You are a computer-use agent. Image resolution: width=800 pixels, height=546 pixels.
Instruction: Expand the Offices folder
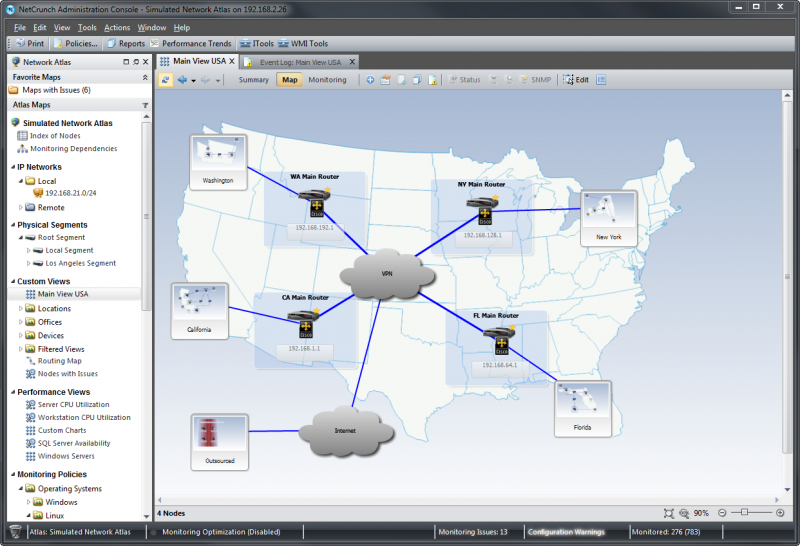coord(21,322)
